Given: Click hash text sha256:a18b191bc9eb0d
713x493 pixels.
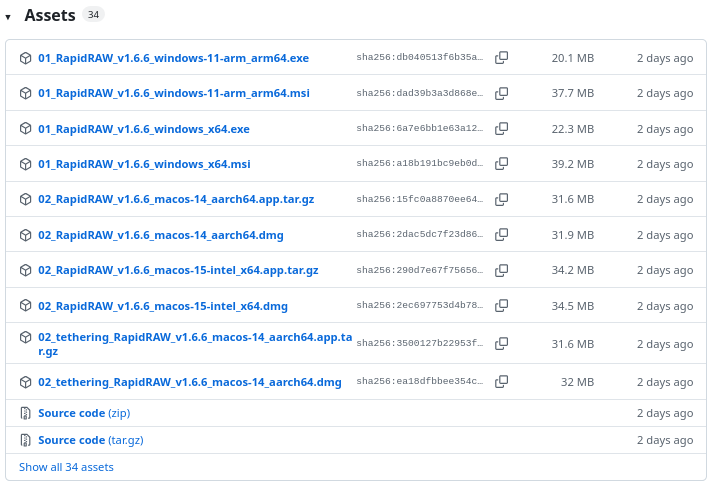Looking at the screenshot, I should click(419, 163).
